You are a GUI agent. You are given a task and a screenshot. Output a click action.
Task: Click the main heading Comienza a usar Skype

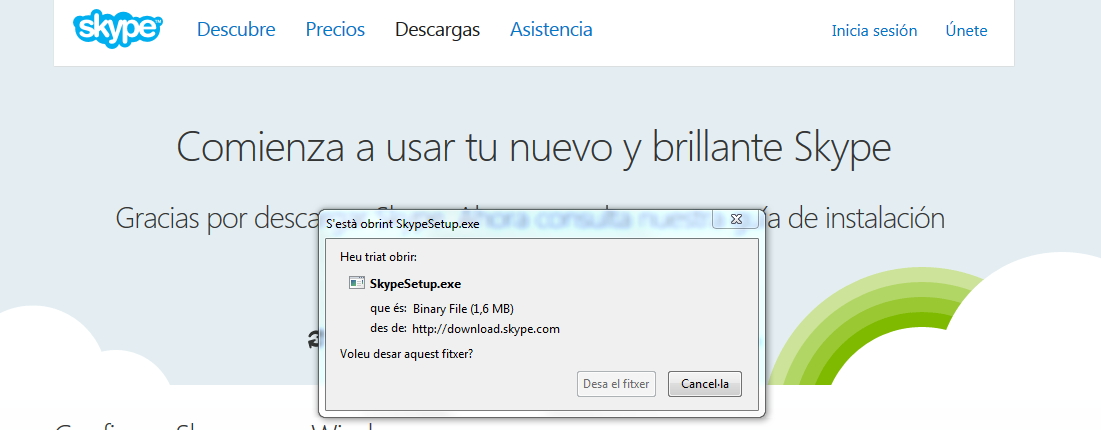click(x=533, y=148)
